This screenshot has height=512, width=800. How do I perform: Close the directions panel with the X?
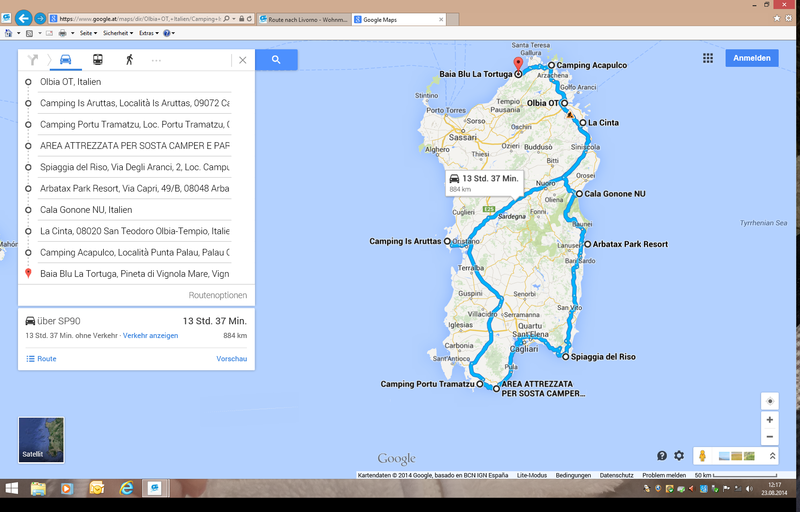(x=242, y=60)
